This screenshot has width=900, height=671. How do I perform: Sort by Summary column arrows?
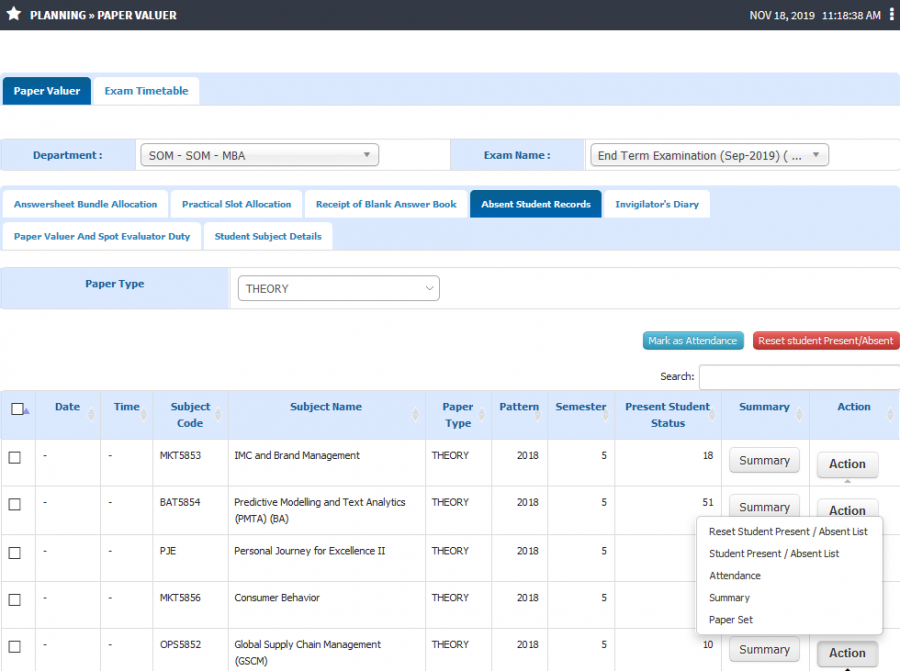point(799,414)
